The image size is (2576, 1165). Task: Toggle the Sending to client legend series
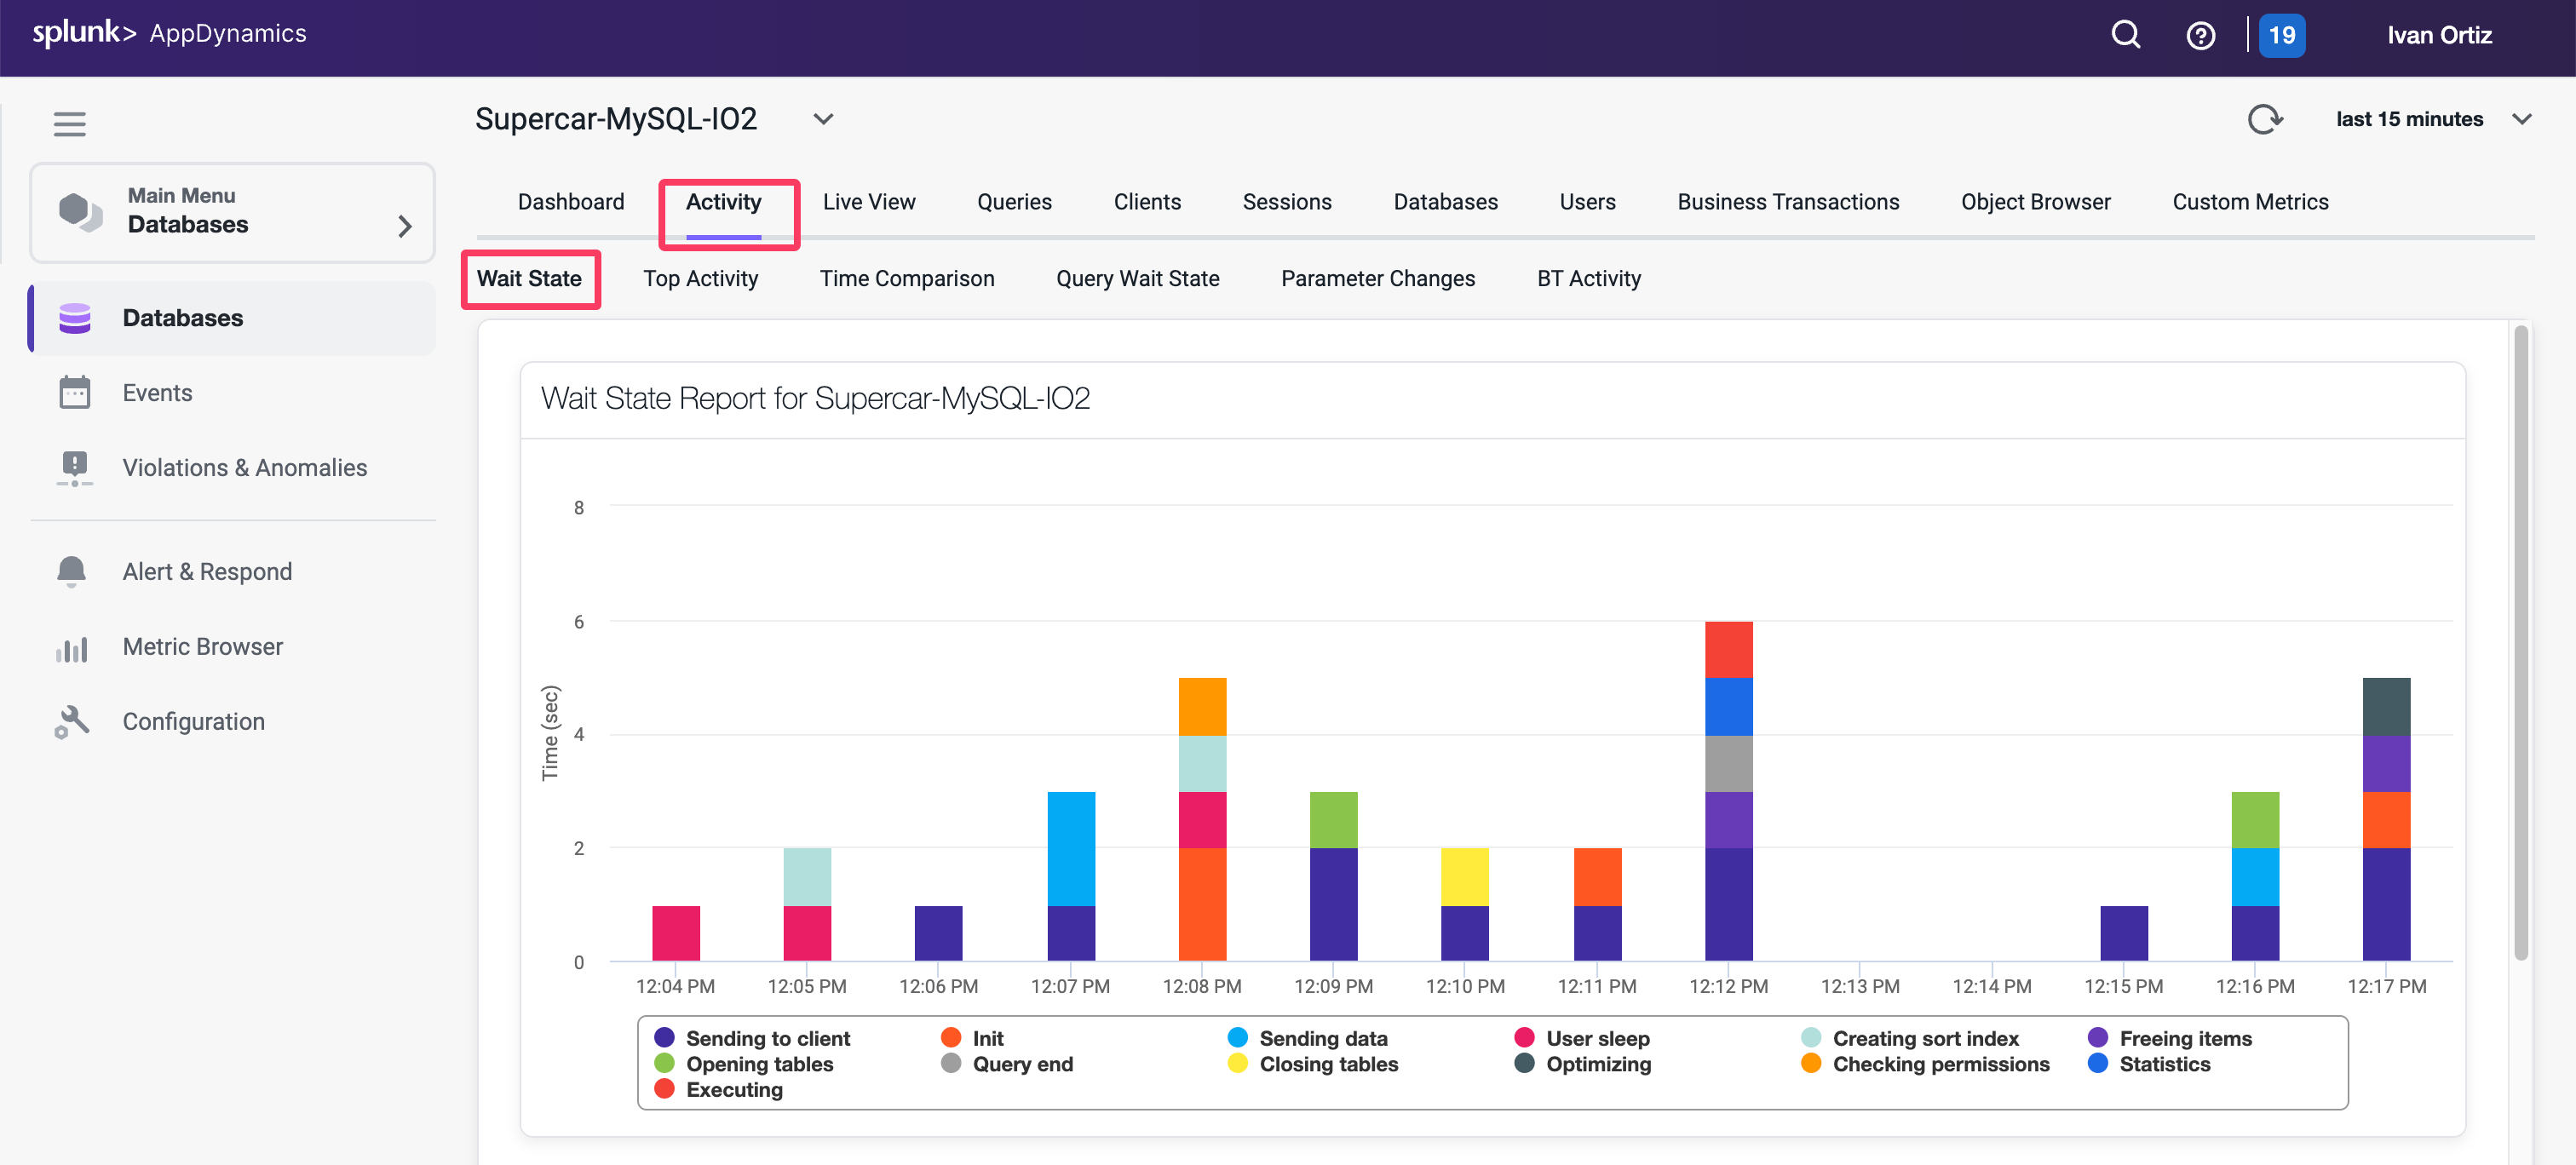point(767,1038)
